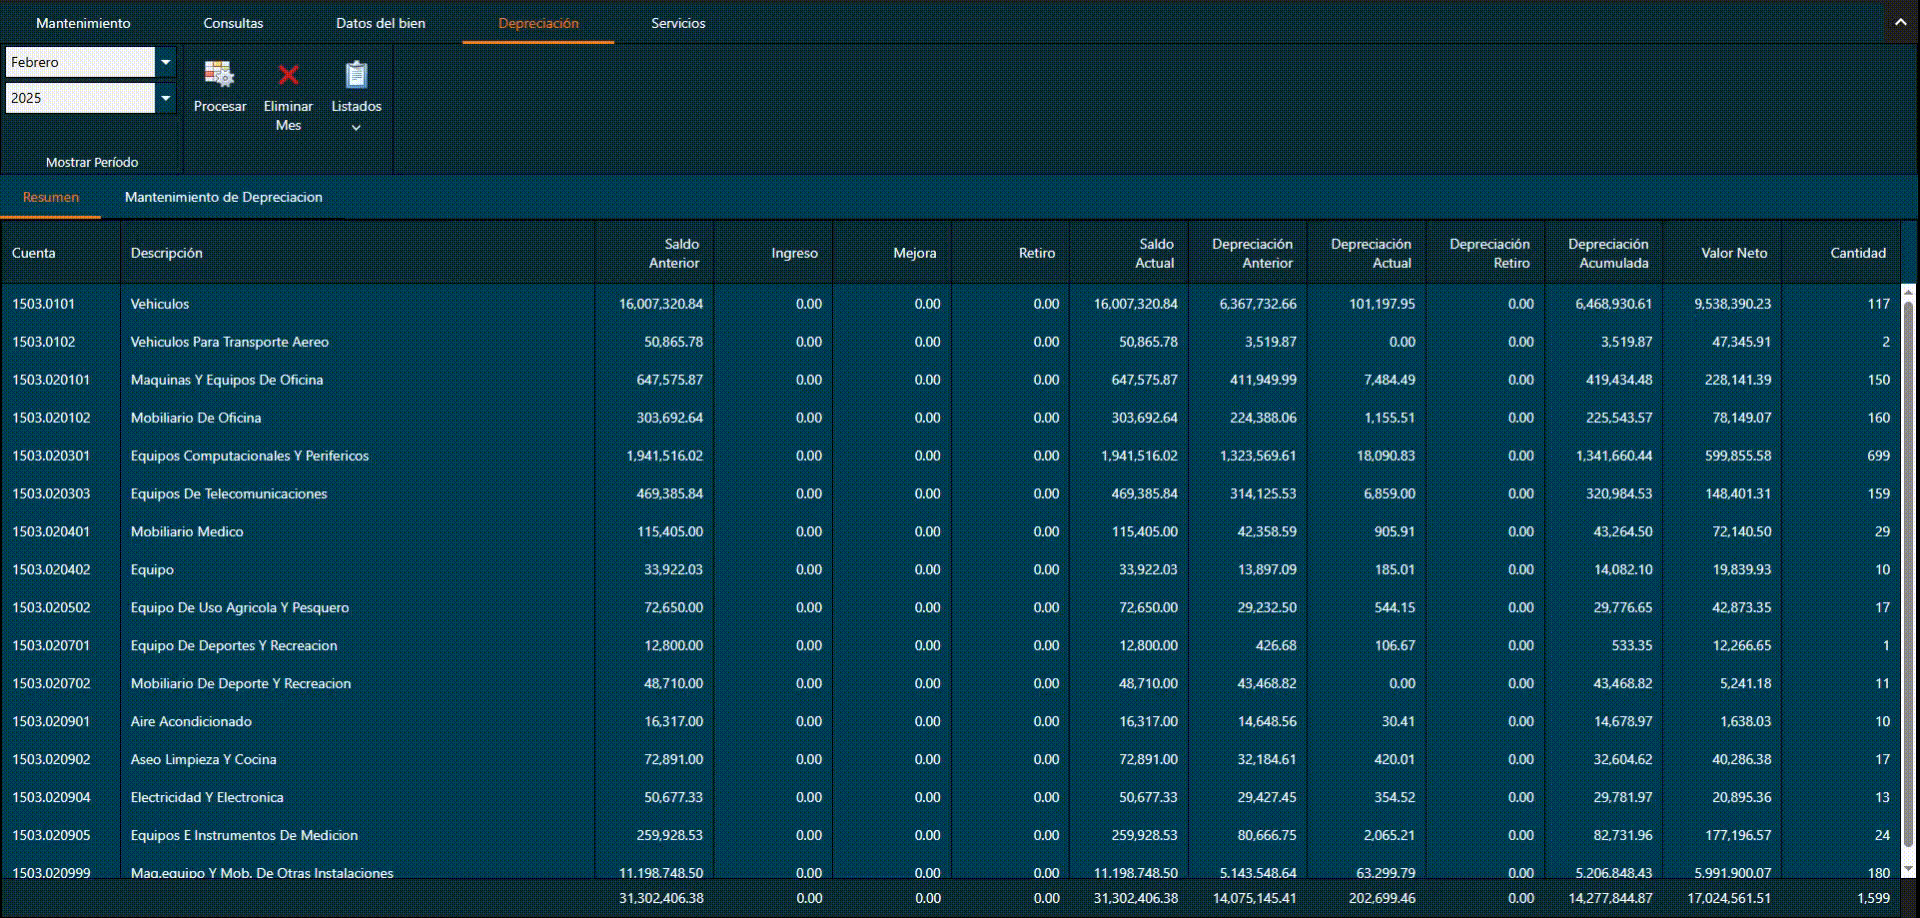Click the Depreciación Acumulada column header
This screenshot has height=918, width=1920.
pos(1604,253)
